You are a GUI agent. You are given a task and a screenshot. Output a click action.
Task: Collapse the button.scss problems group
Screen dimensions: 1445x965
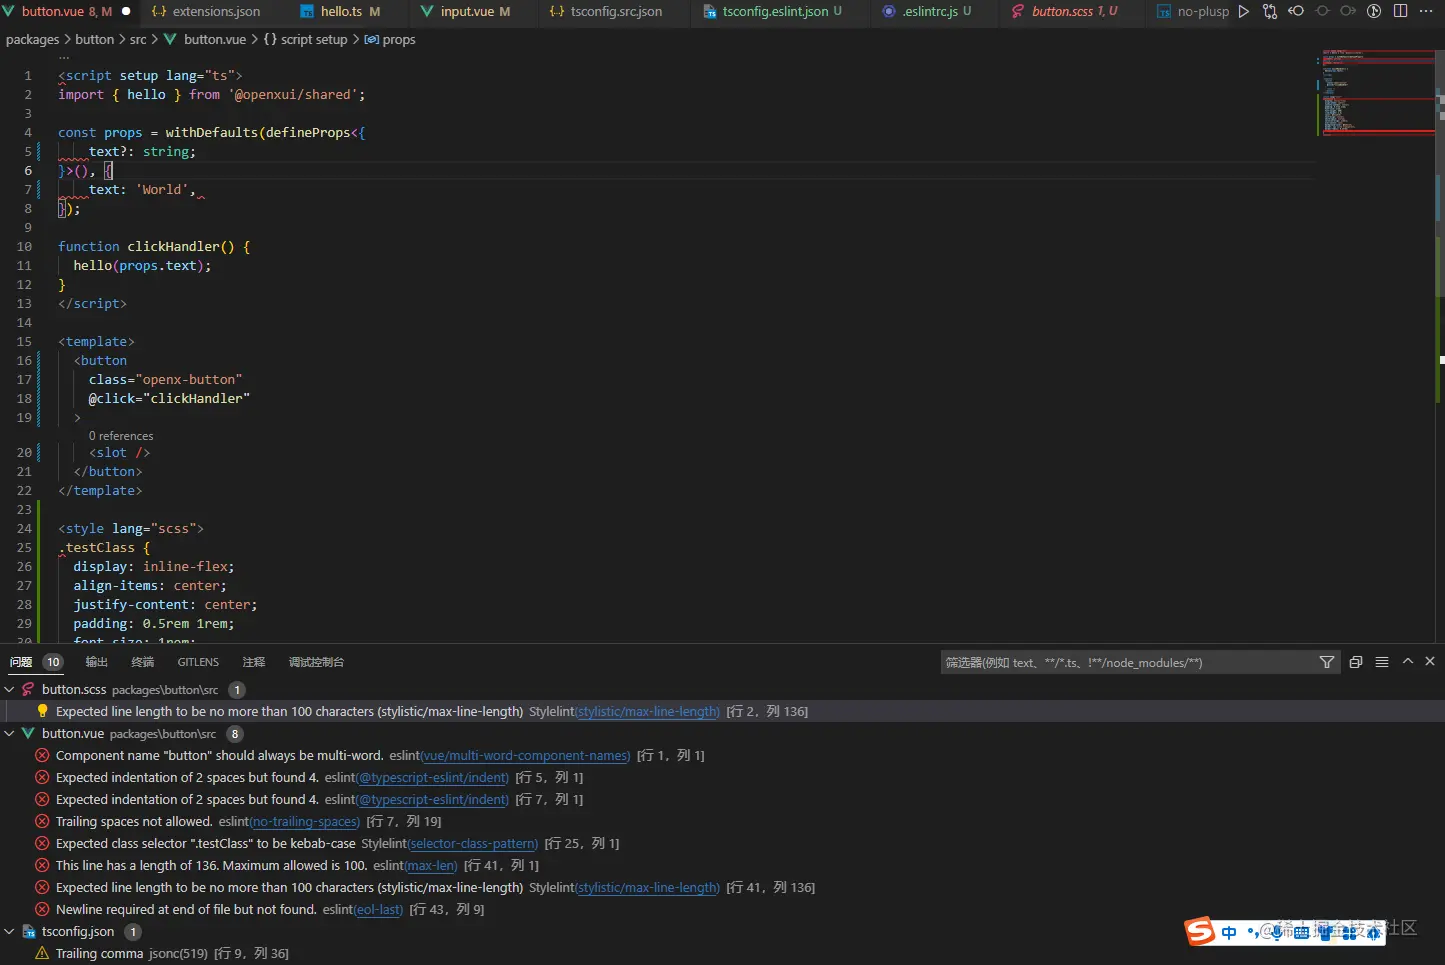click(x=10, y=689)
